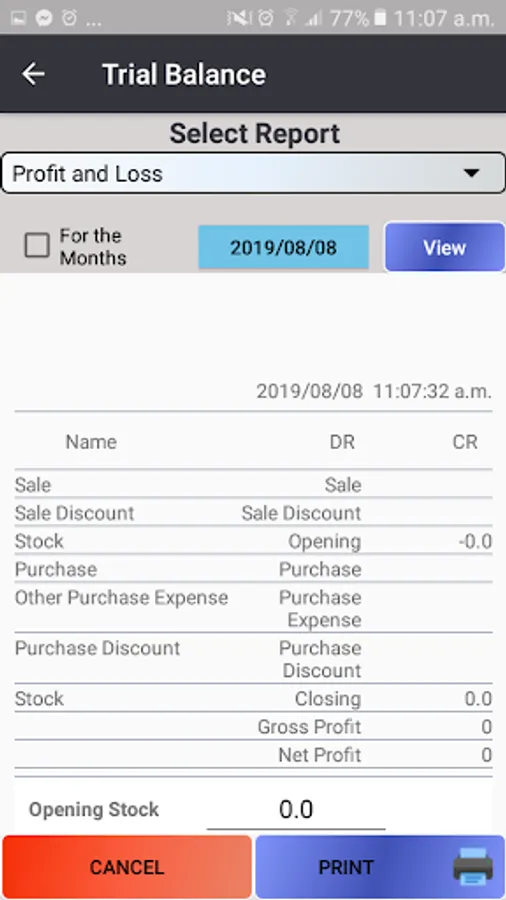
Task: Click the Opening stock value -0.0
Action: tap(476, 541)
